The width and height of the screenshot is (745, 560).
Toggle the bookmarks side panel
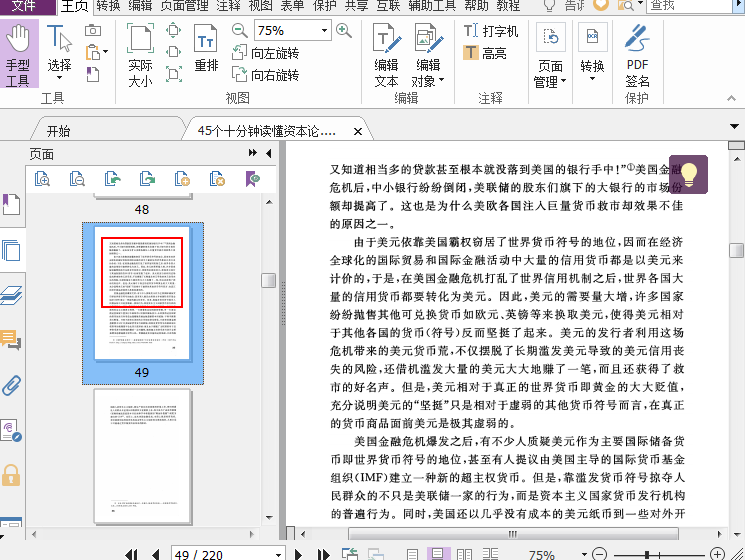point(11,205)
